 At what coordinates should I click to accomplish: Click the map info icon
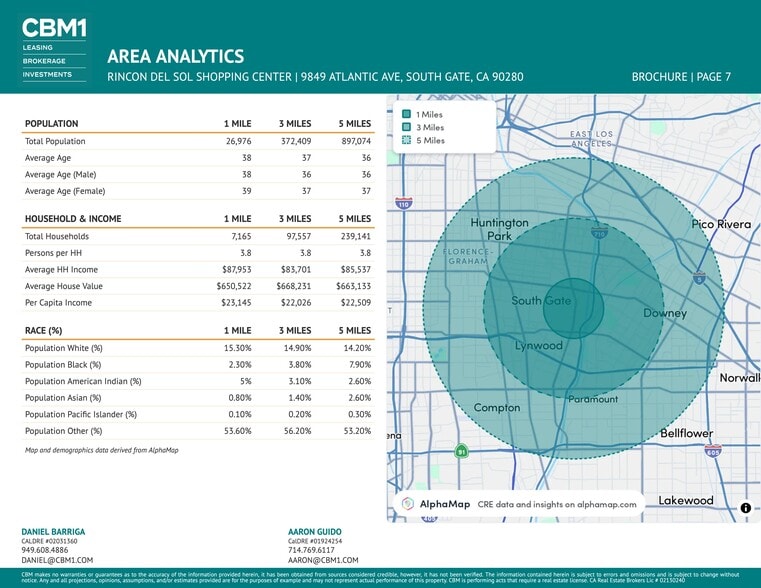(x=745, y=508)
